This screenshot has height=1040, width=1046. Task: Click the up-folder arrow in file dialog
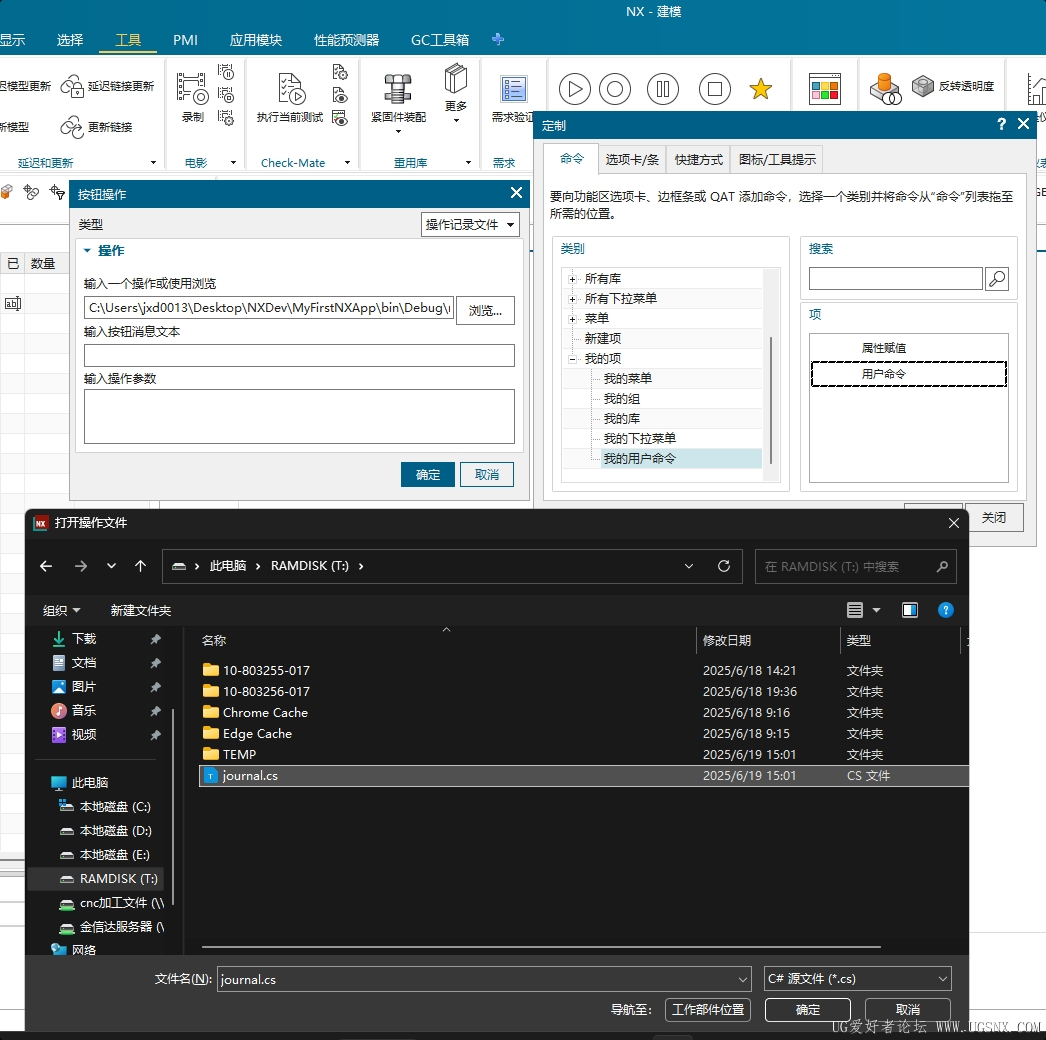(x=140, y=566)
